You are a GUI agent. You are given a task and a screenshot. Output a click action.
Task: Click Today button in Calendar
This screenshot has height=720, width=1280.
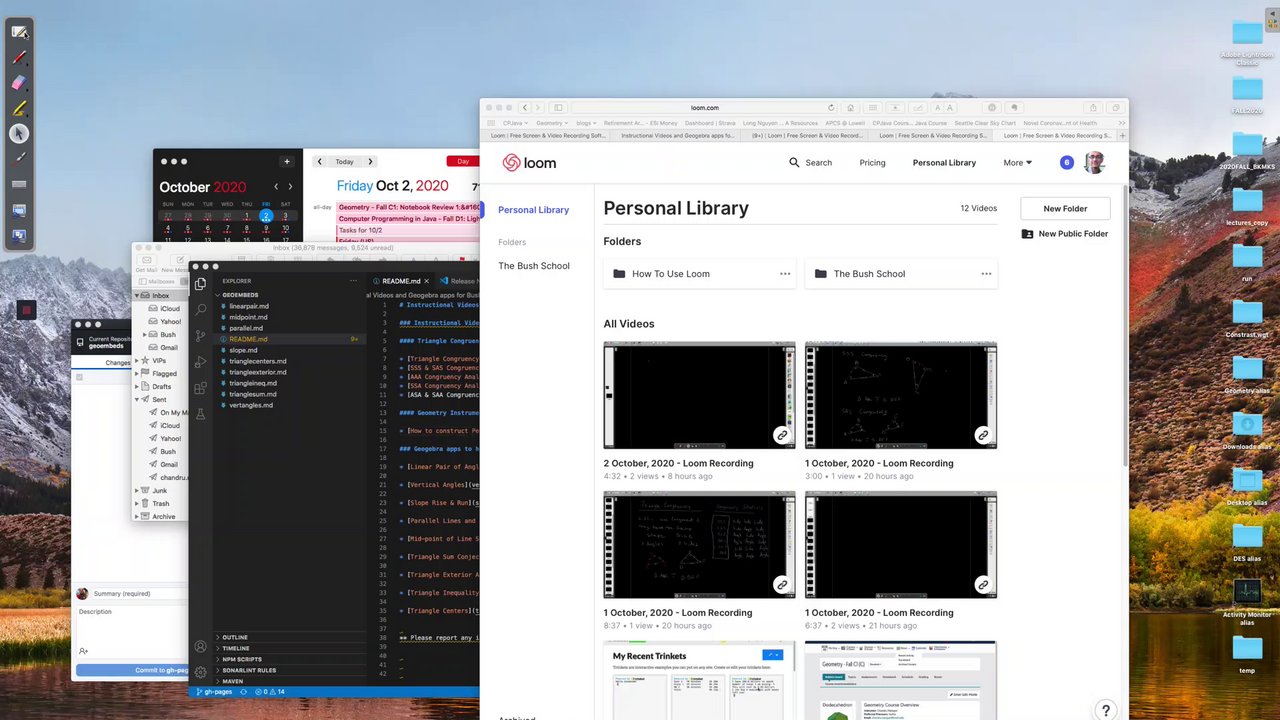pos(344,161)
